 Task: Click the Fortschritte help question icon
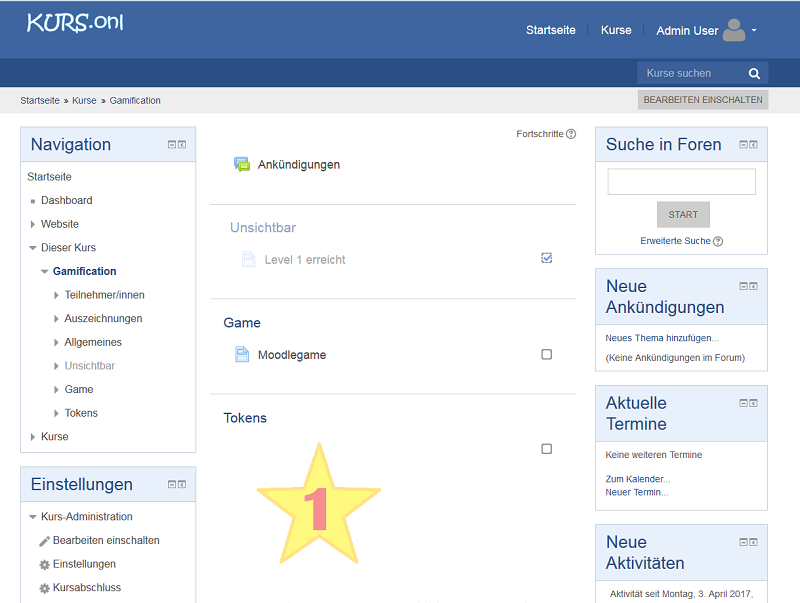pyautogui.click(x=571, y=134)
